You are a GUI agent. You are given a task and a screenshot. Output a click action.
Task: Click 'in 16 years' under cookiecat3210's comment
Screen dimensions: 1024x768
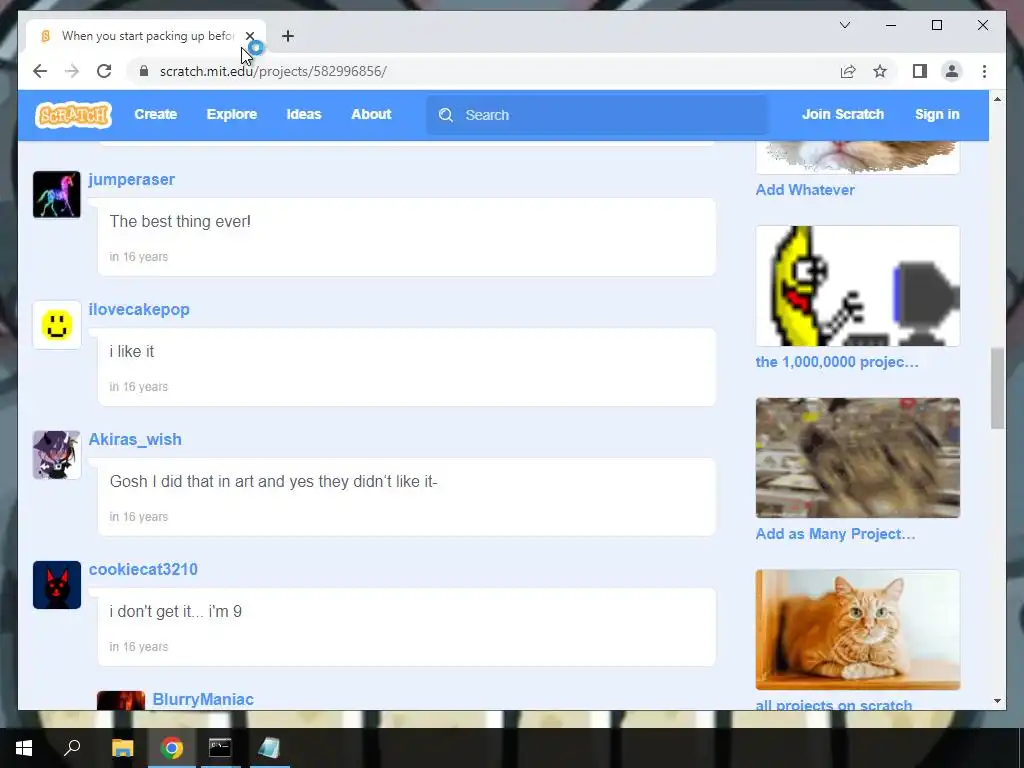tap(138, 647)
